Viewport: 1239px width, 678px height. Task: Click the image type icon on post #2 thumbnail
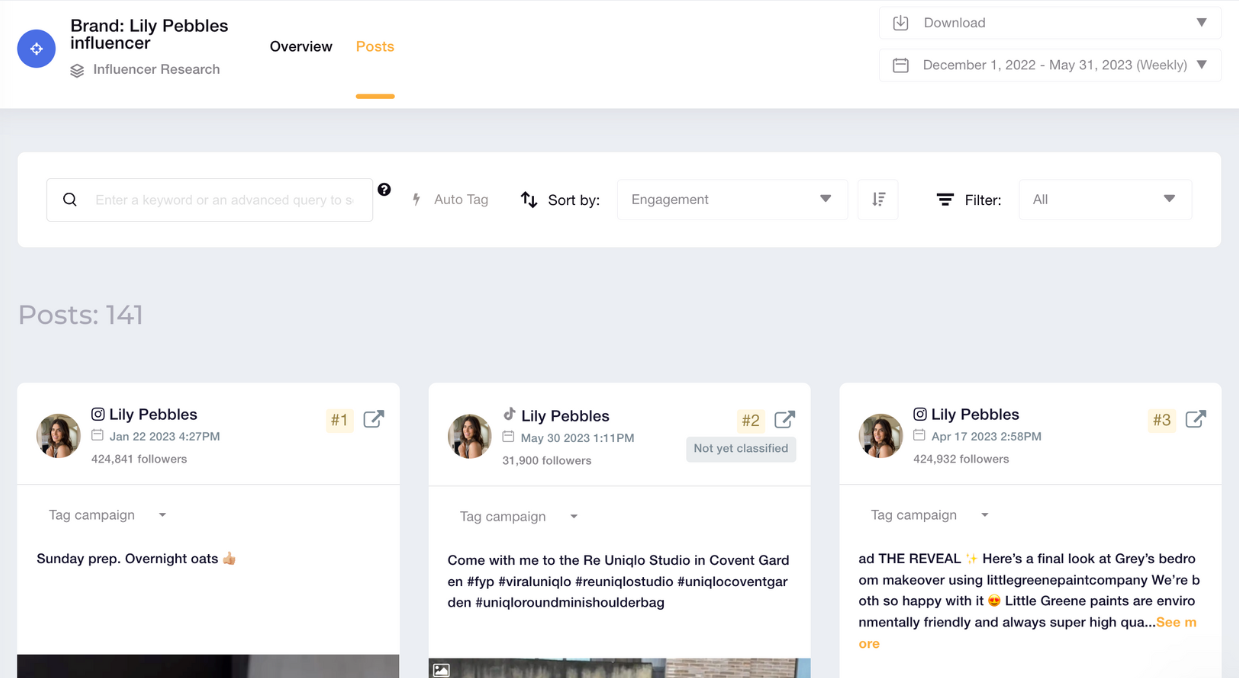click(x=441, y=670)
